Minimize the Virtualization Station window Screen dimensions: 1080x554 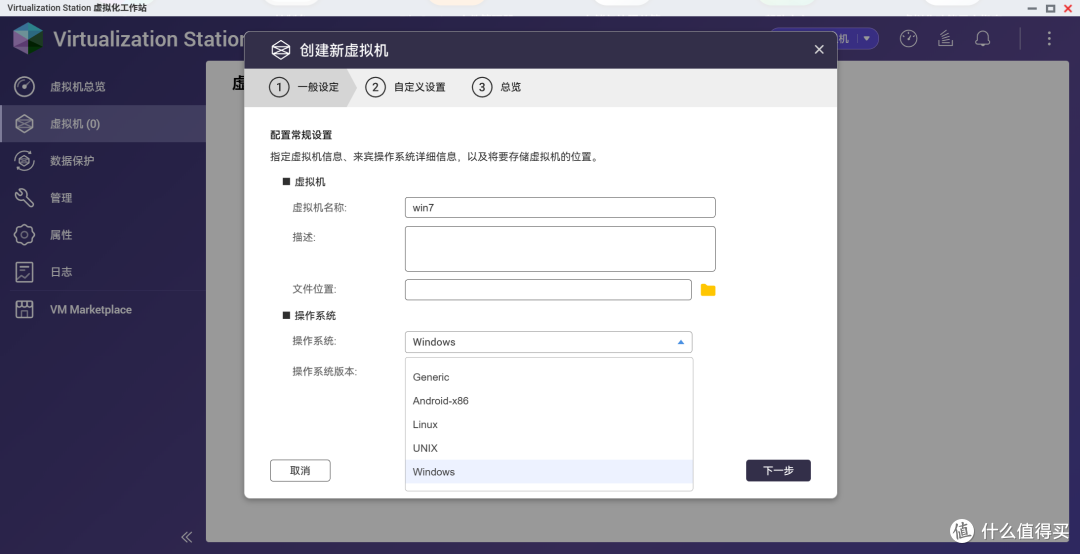tap(1032, 8)
